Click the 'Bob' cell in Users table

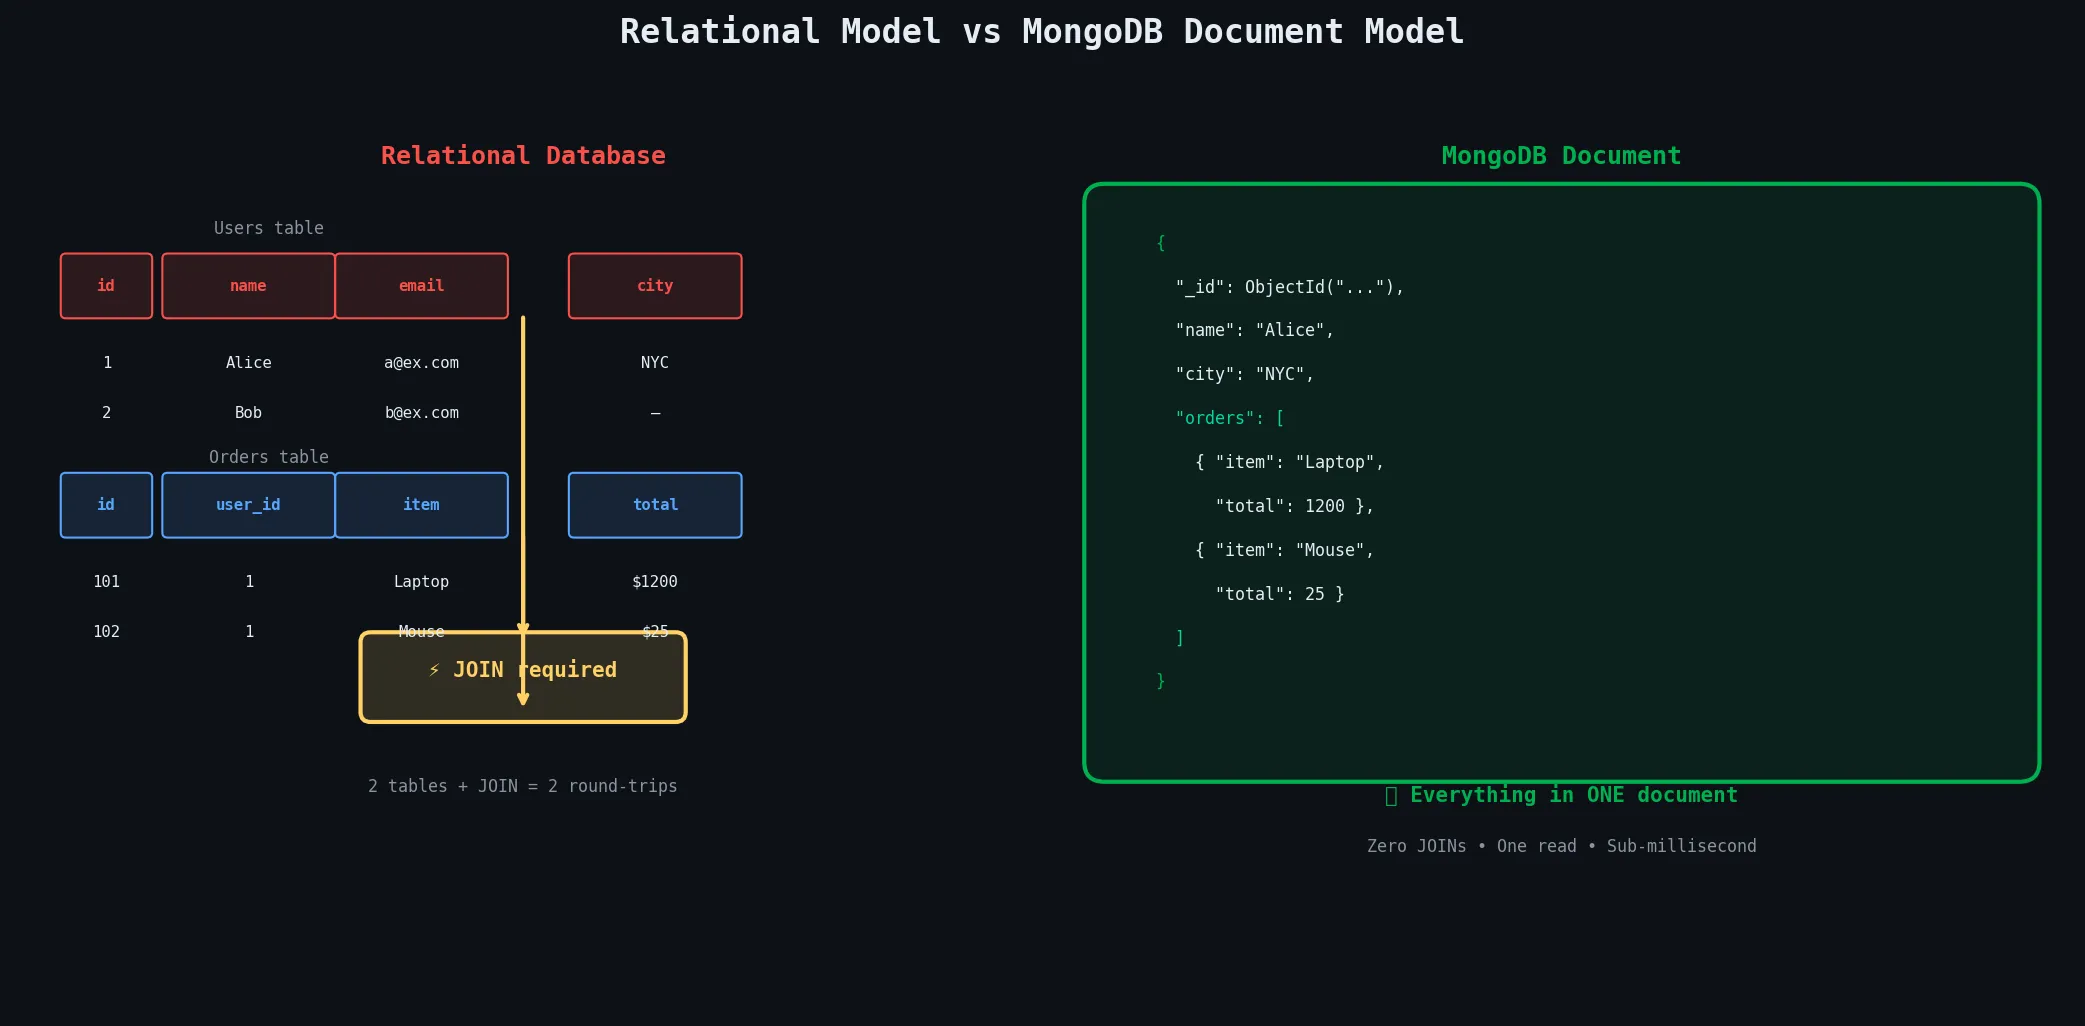tap(248, 413)
